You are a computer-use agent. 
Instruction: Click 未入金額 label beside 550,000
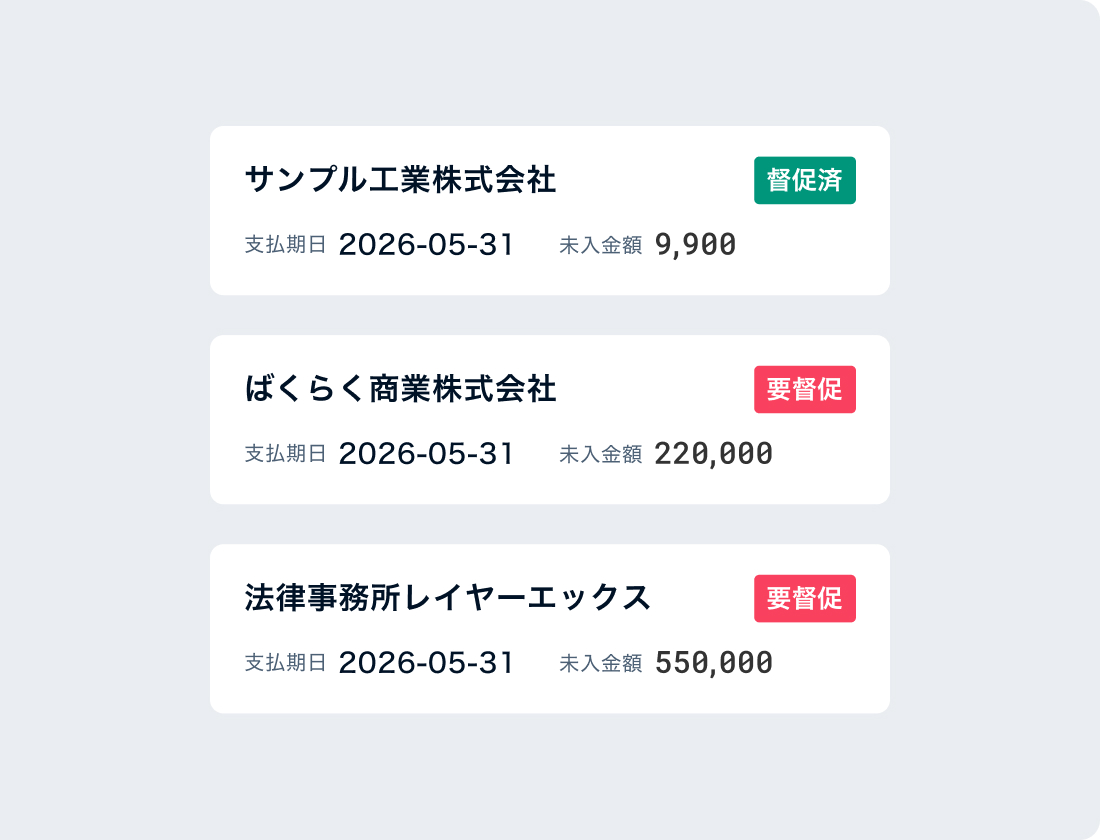[600, 663]
